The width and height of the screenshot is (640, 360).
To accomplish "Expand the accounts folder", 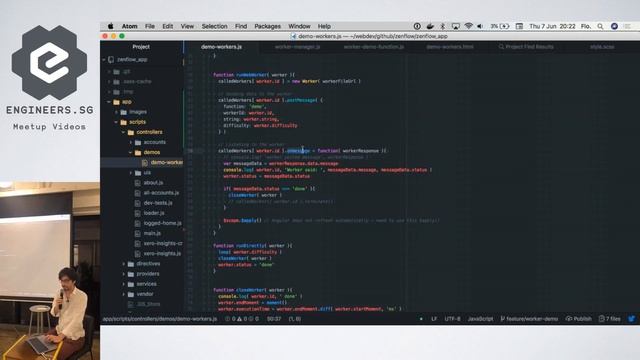I will [x=131, y=142].
